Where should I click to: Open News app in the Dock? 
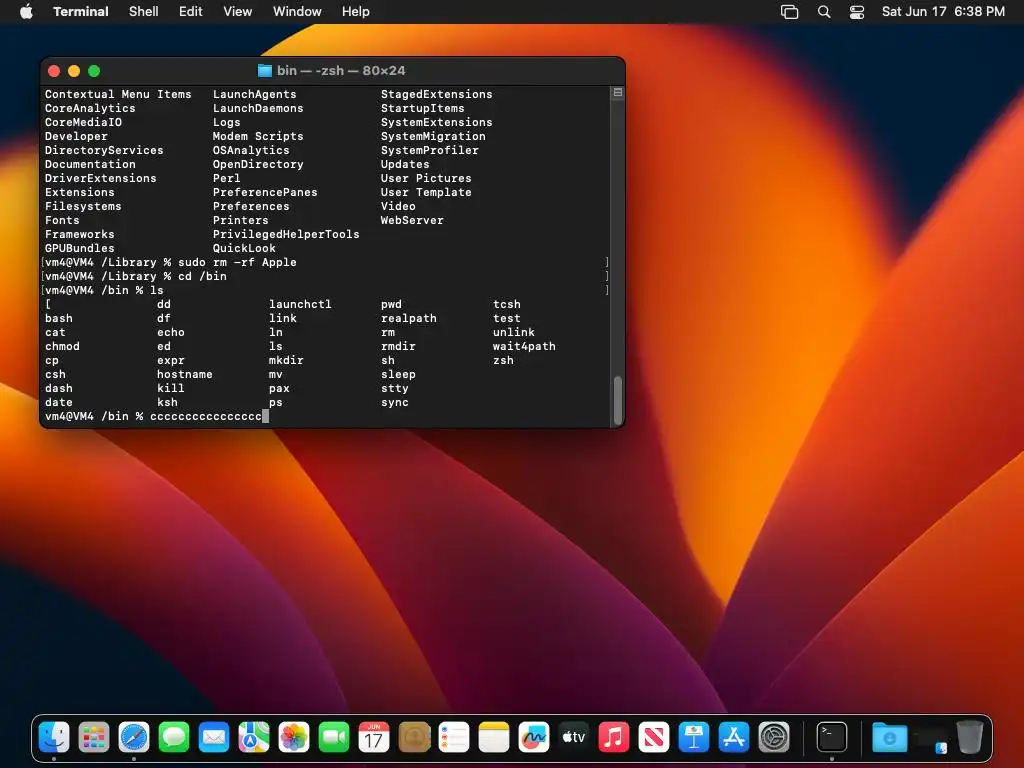654,737
